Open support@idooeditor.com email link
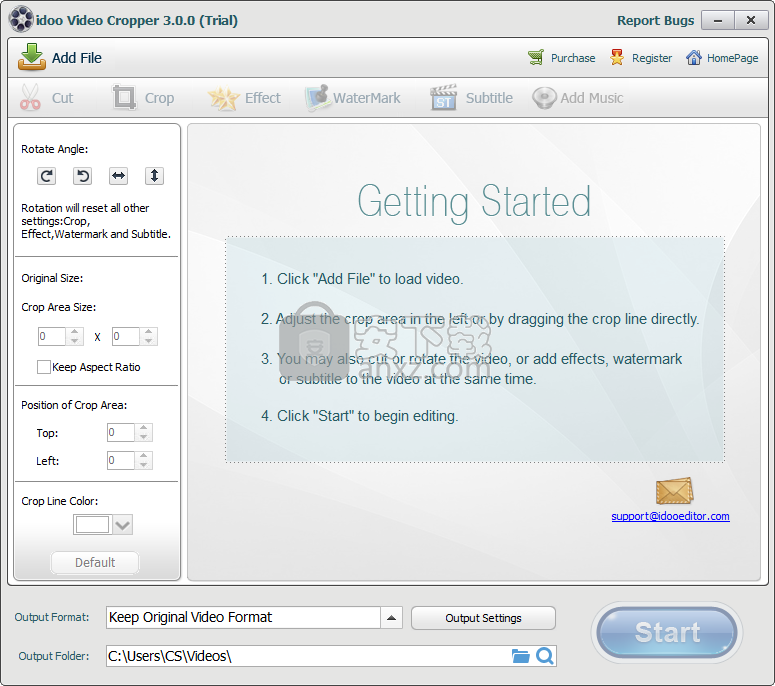775x686 pixels. (670, 516)
